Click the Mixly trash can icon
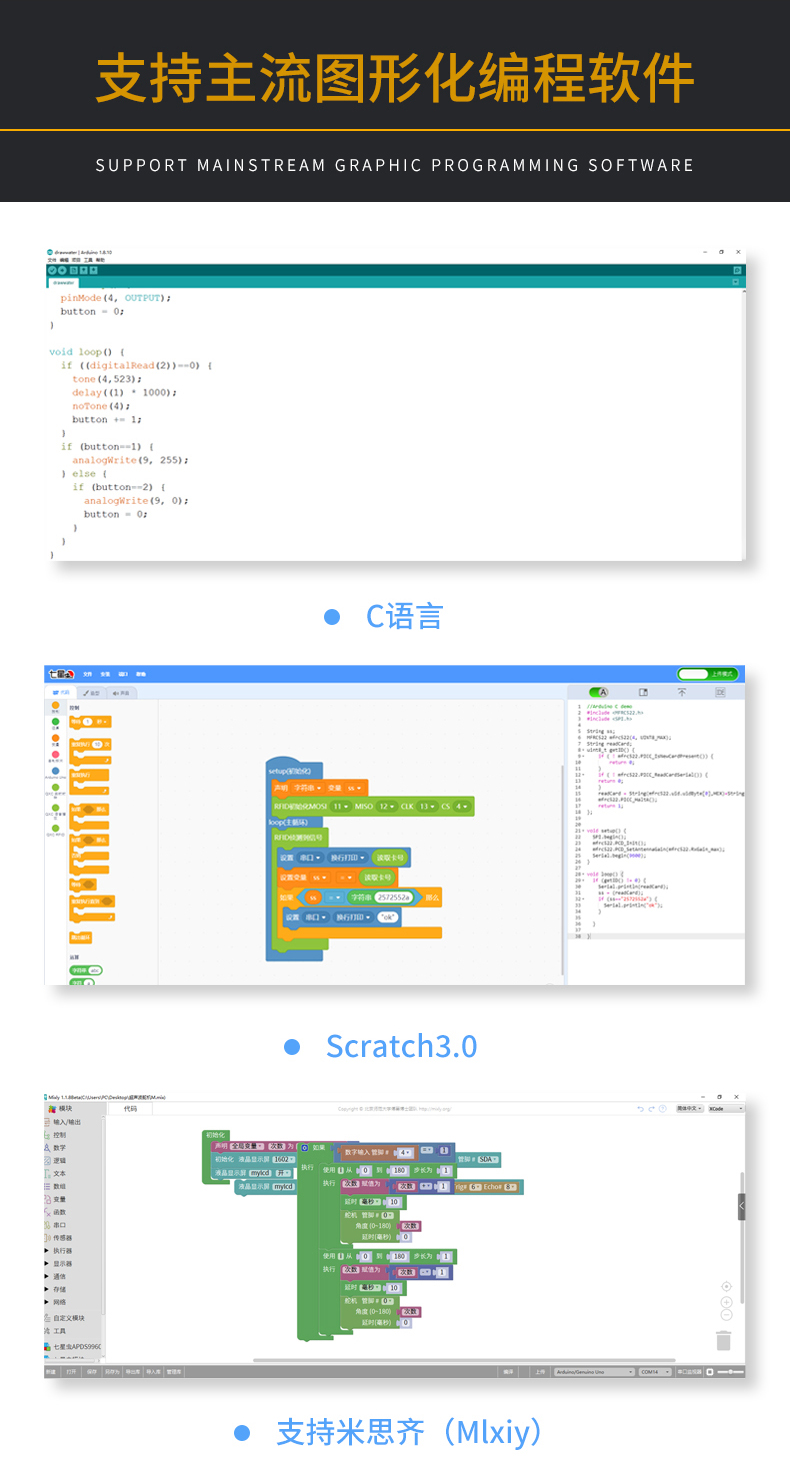The width and height of the screenshot is (790, 1480). click(x=724, y=1341)
